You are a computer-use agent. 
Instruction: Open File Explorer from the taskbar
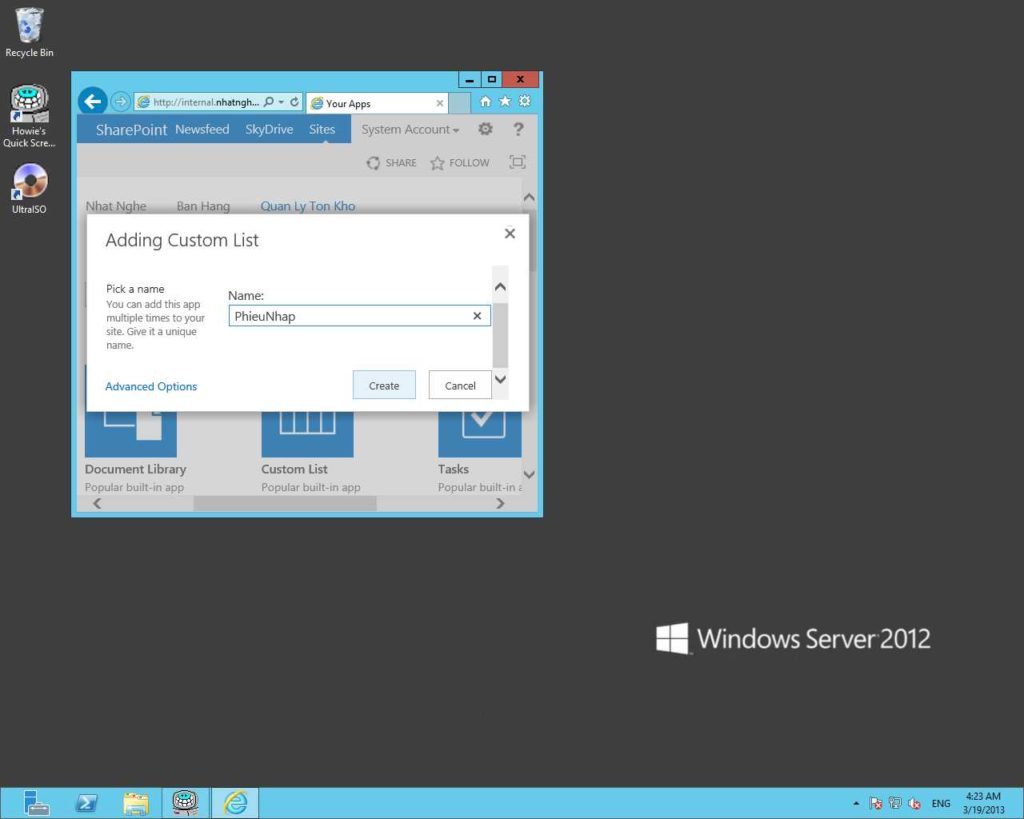tap(136, 803)
